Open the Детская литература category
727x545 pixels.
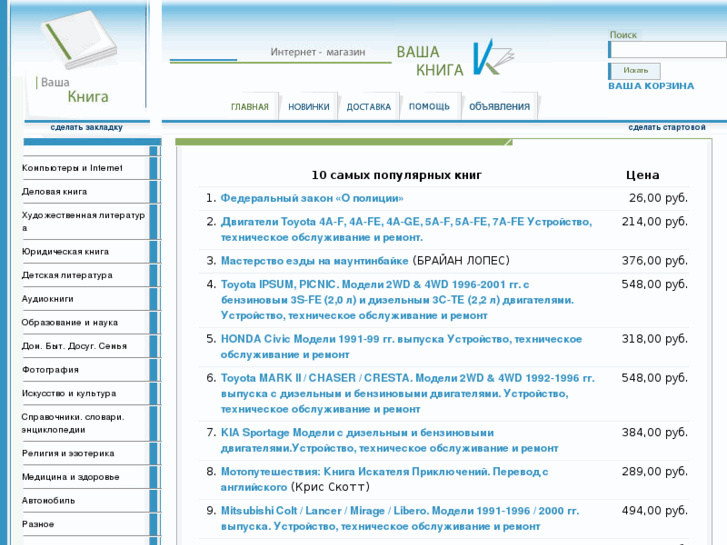(x=67, y=275)
